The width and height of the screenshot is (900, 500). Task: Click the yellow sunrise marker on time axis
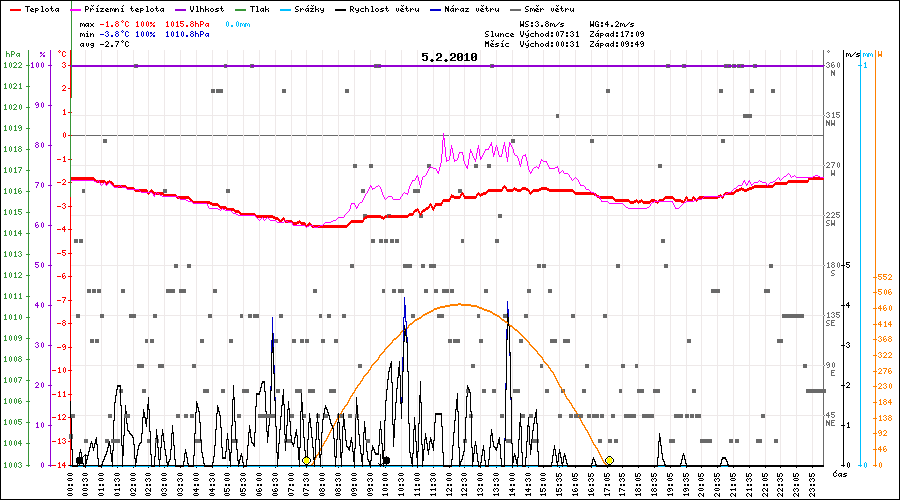click(306, 461)
